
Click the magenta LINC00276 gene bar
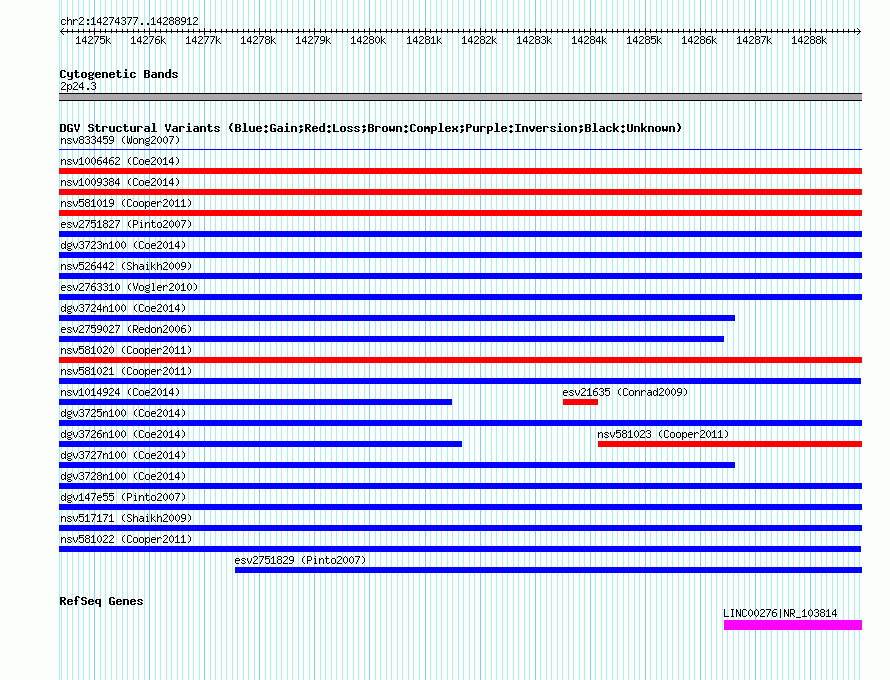(793, 625)
